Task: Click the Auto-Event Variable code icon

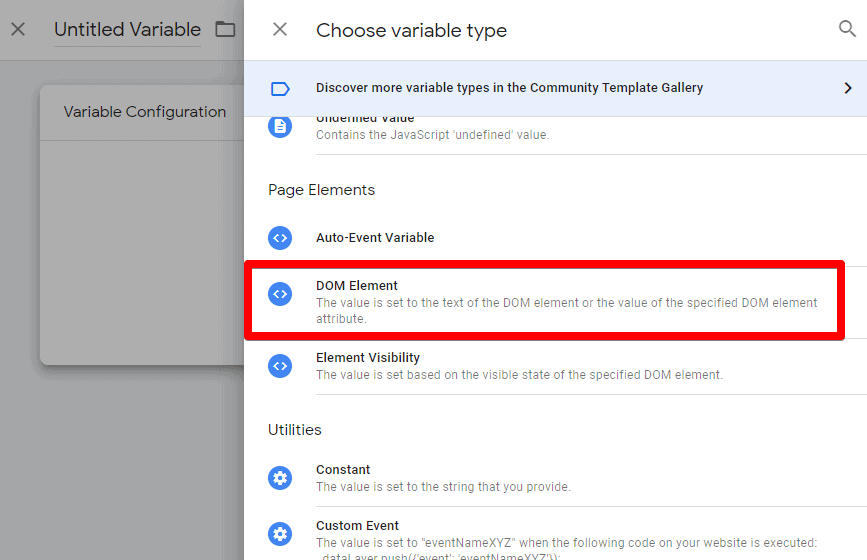Action: pos(280,238)
